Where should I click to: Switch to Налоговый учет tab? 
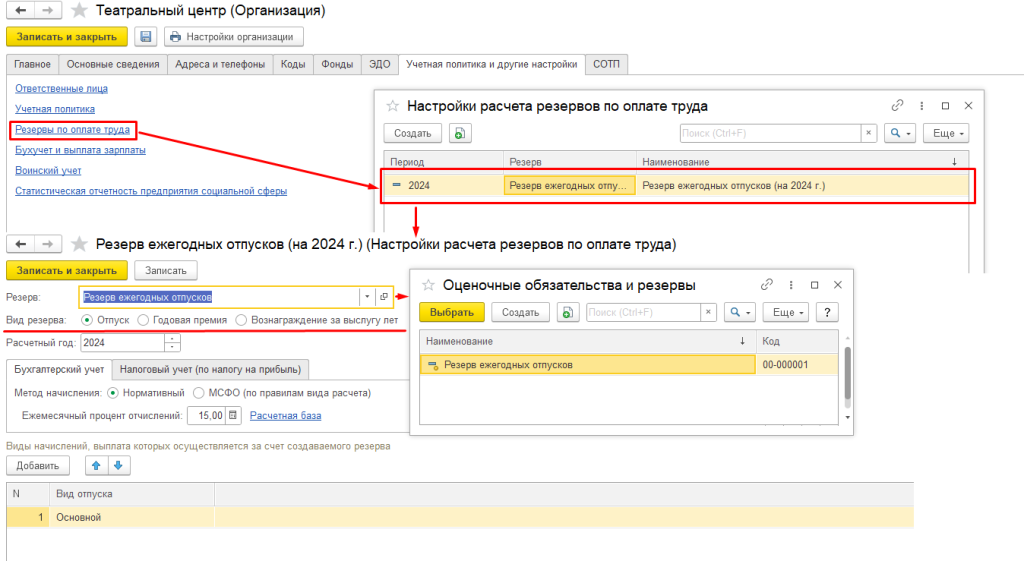point(210,368)
